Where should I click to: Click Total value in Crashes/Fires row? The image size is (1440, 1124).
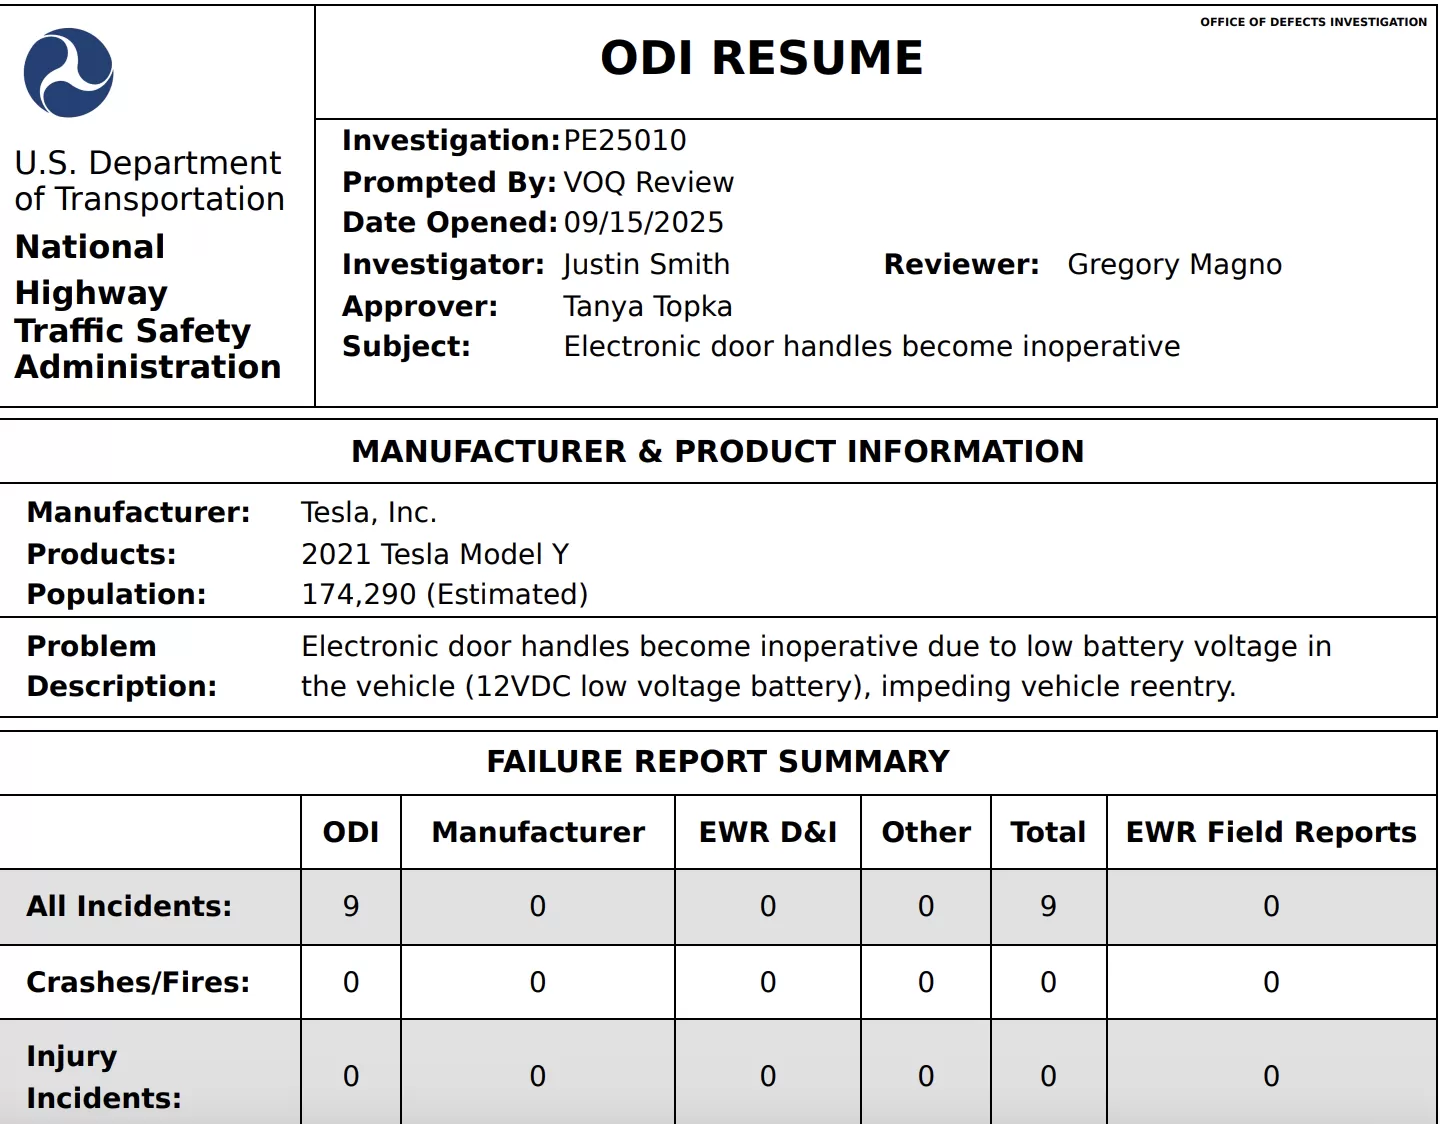[1048, 983]
